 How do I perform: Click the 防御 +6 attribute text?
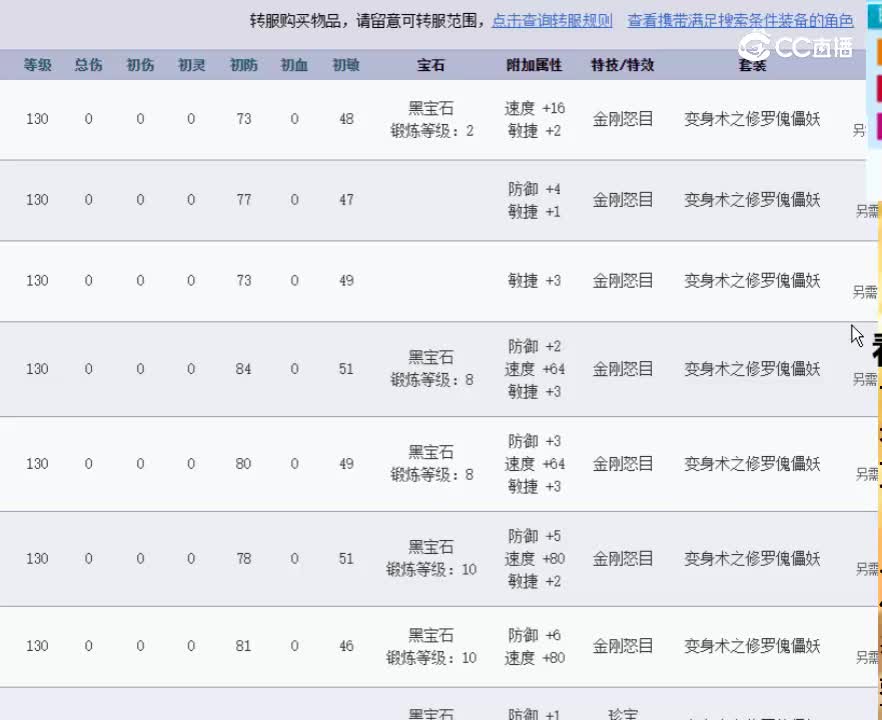pyautogui.click(x=534, y=636)
